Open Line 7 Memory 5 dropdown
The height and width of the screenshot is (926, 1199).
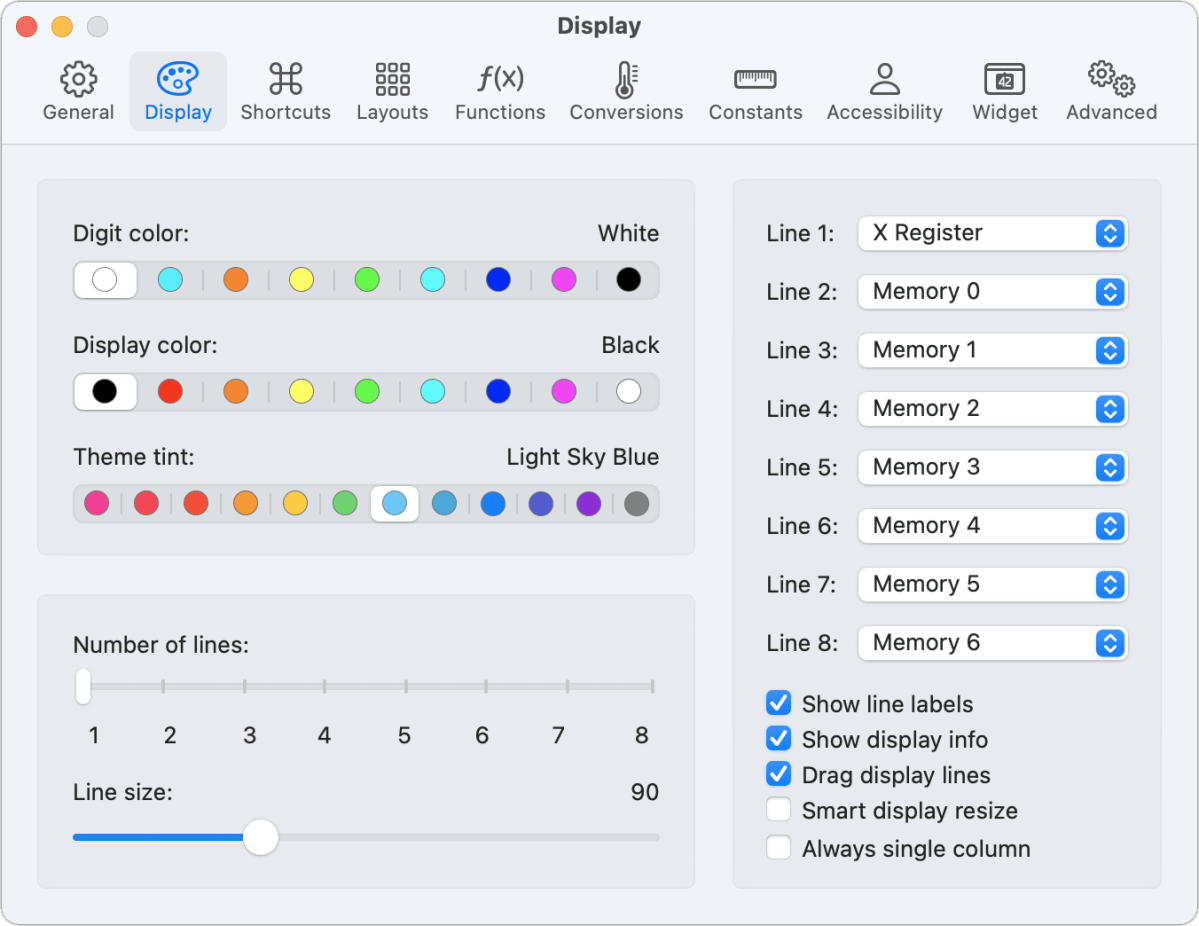(993, 585)
